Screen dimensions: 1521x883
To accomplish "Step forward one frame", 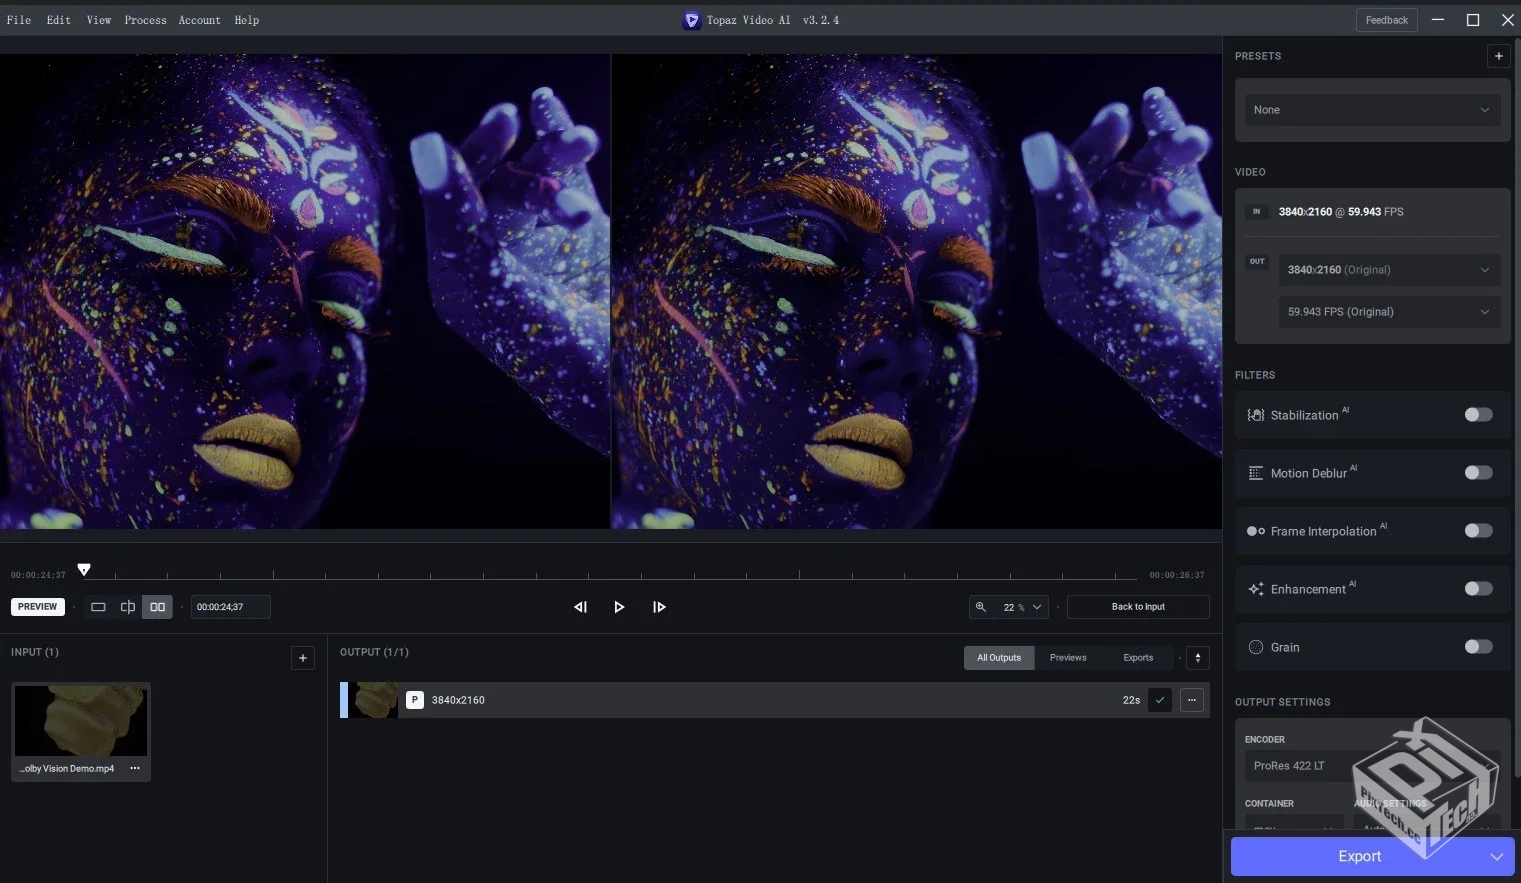I will pyautogui.click(x=659, y=607).
